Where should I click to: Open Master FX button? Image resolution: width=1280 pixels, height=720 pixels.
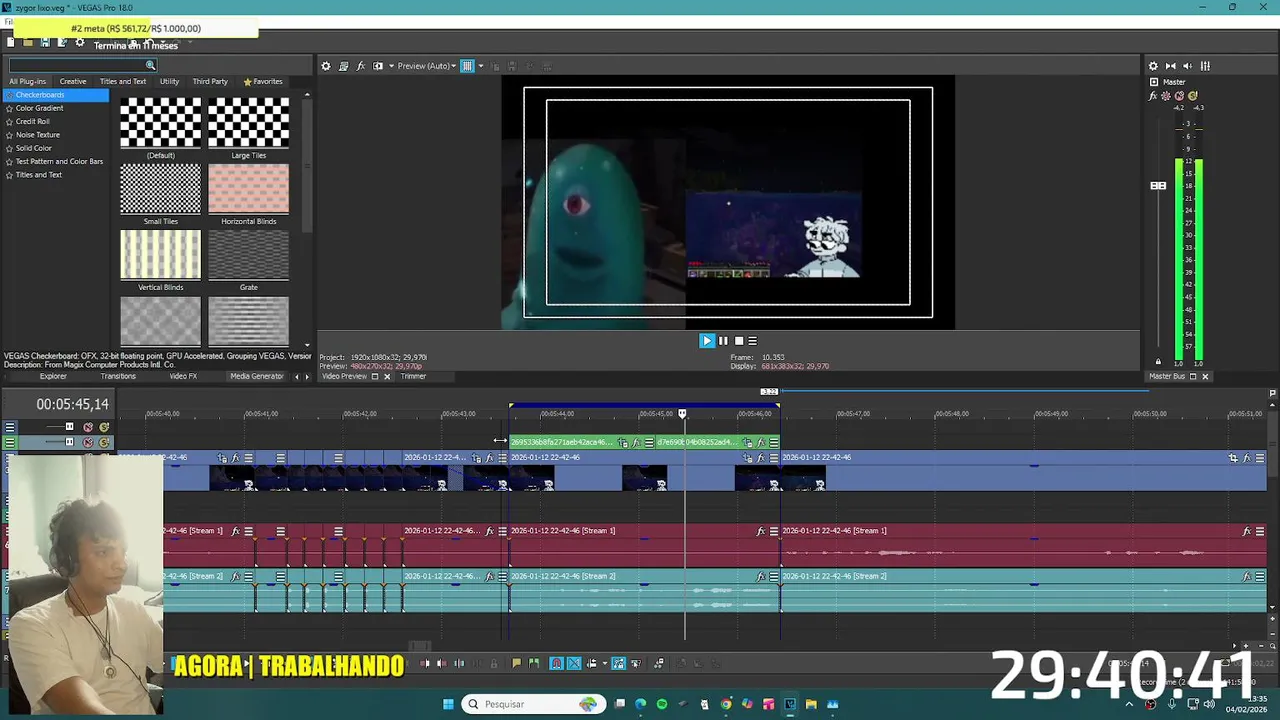(1153, 96)
